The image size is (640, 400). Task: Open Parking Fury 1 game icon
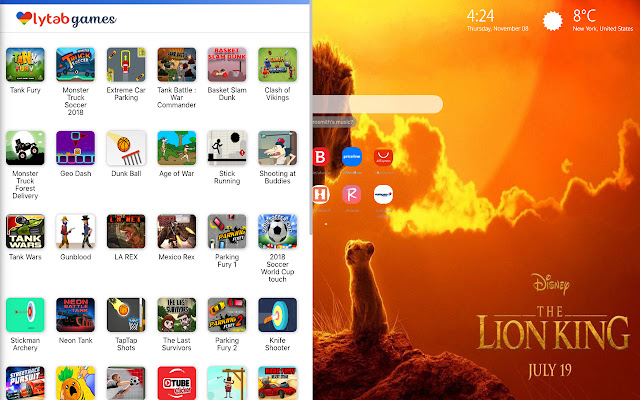click(227, 231)
